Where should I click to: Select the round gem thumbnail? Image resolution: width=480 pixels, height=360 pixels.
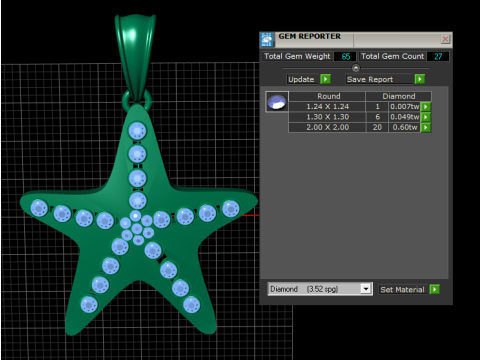tap(277, 102)
